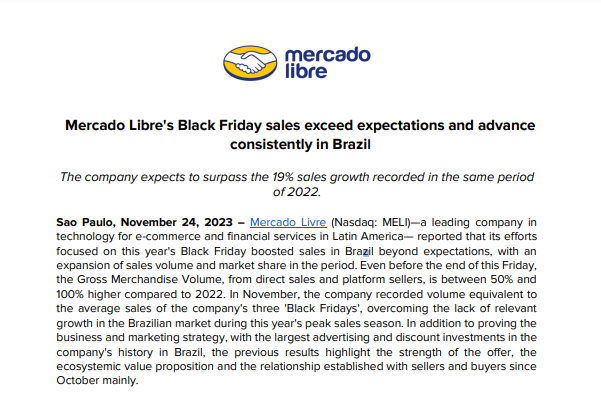Click 'consistently in Brazil' in the headline
The width and height of the screenshot is (601, 404).
tap(300, 145)
